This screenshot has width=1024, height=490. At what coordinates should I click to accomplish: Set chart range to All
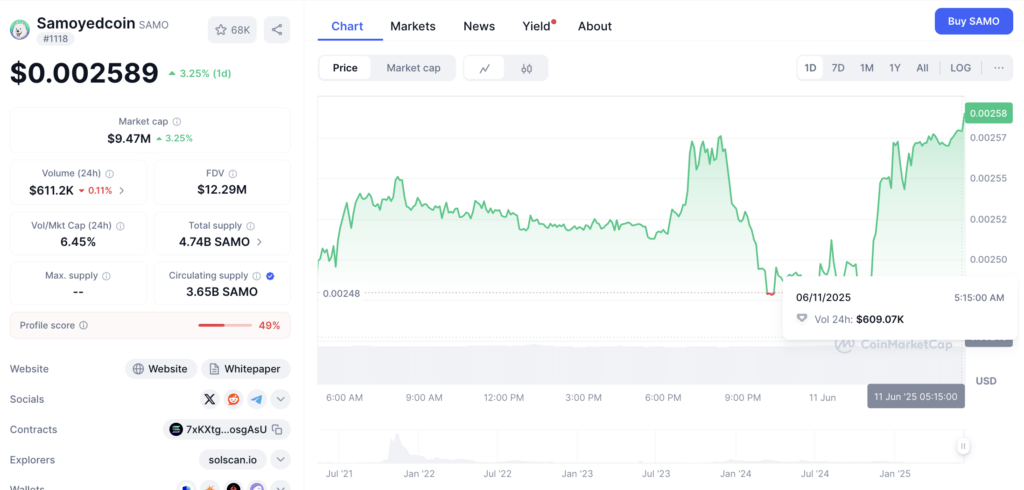(922, 68)
